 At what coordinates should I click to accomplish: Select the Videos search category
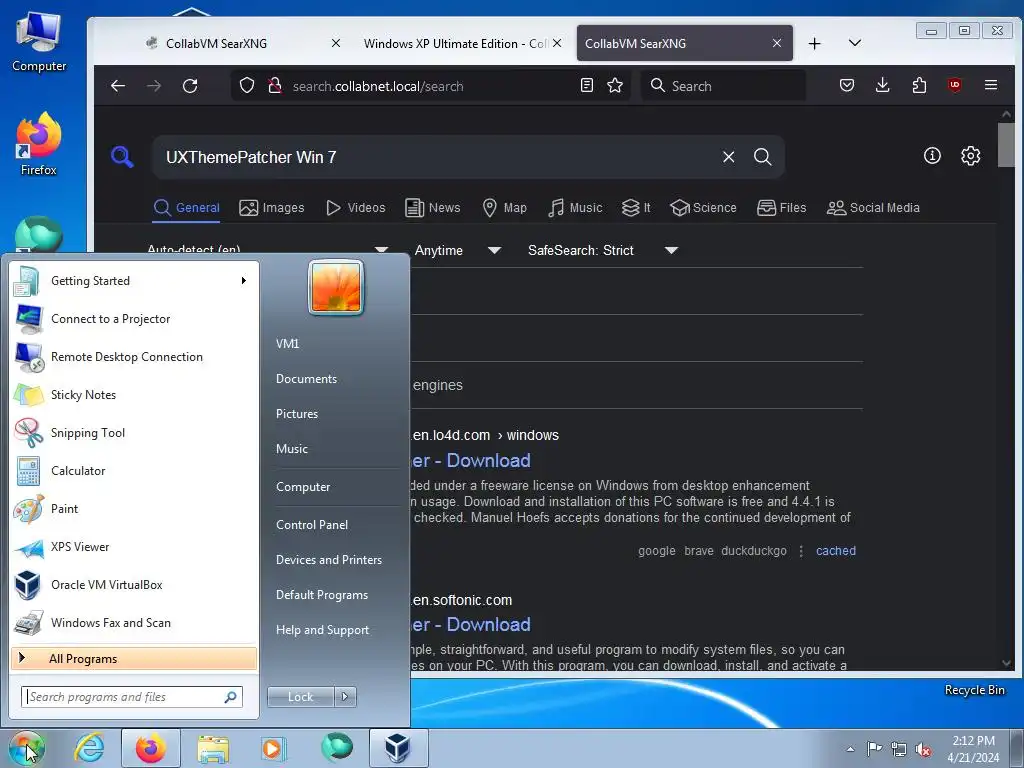click(355, 208)
